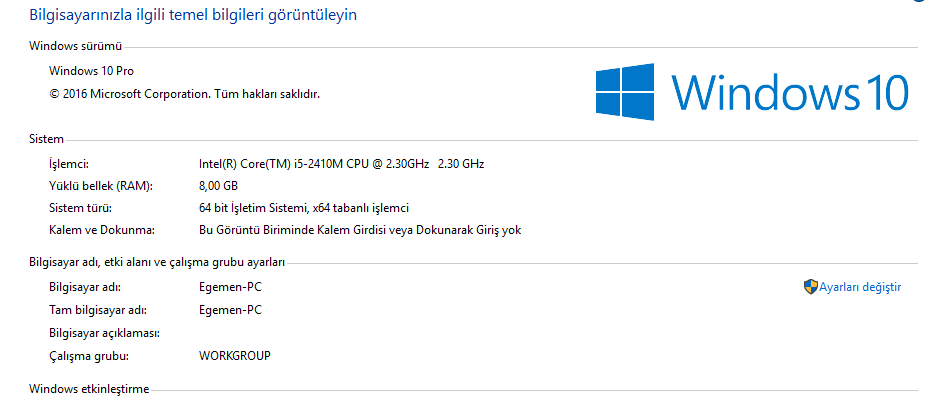Open the Ayarları değiştir link
927x399 pixels.
860,287
